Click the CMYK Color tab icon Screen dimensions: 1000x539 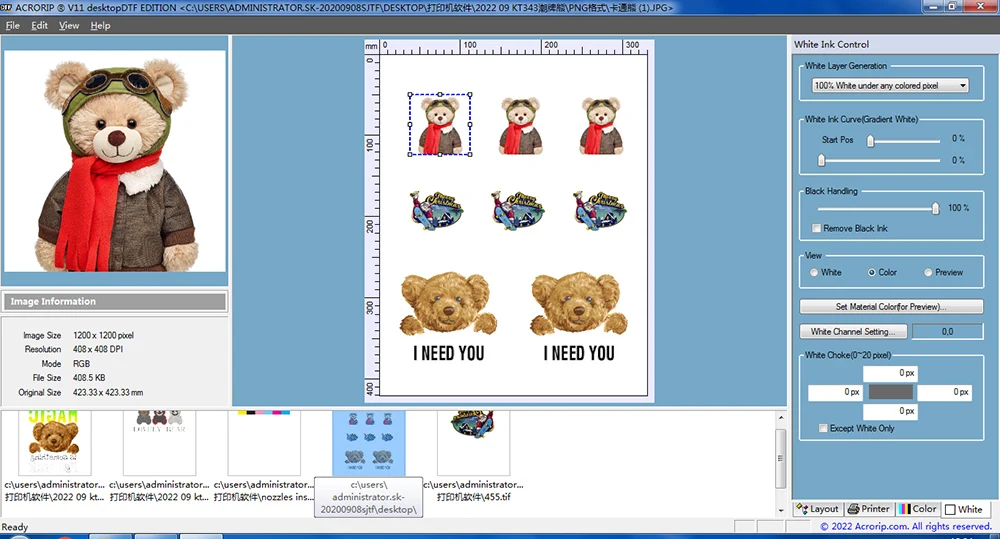click(x=904, y=509)
